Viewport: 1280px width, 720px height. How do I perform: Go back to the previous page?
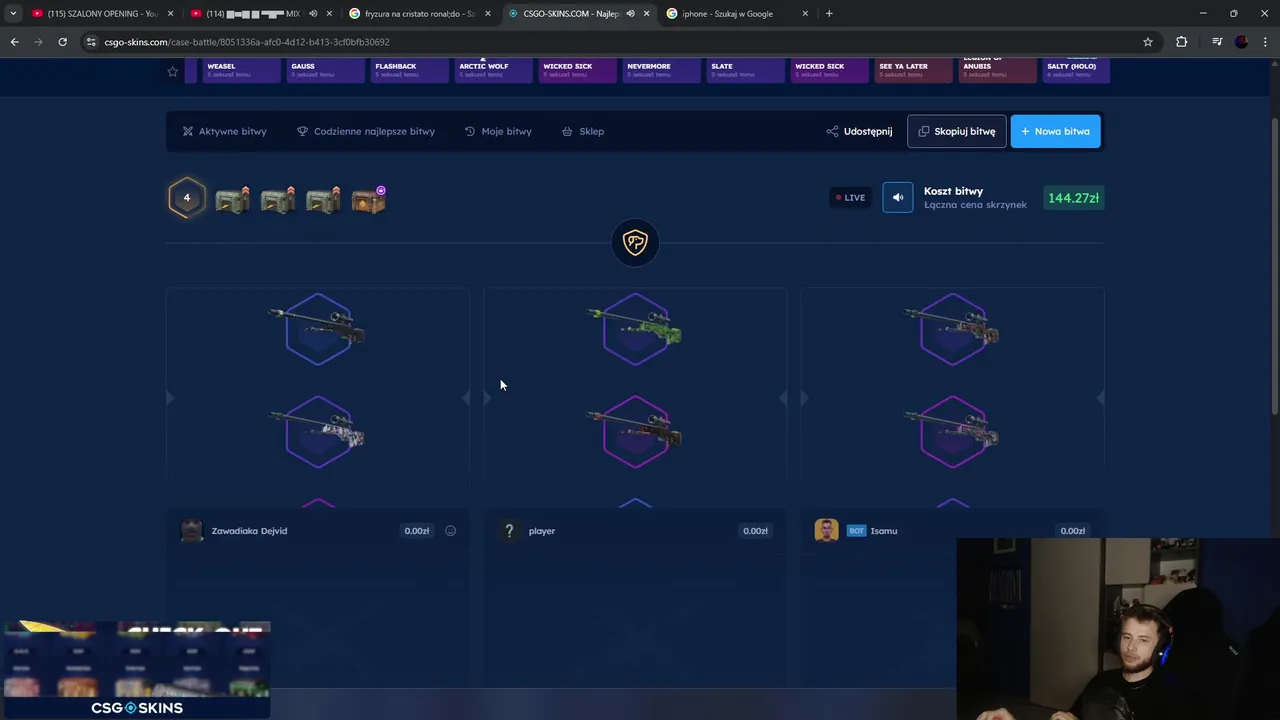(14, 42)
